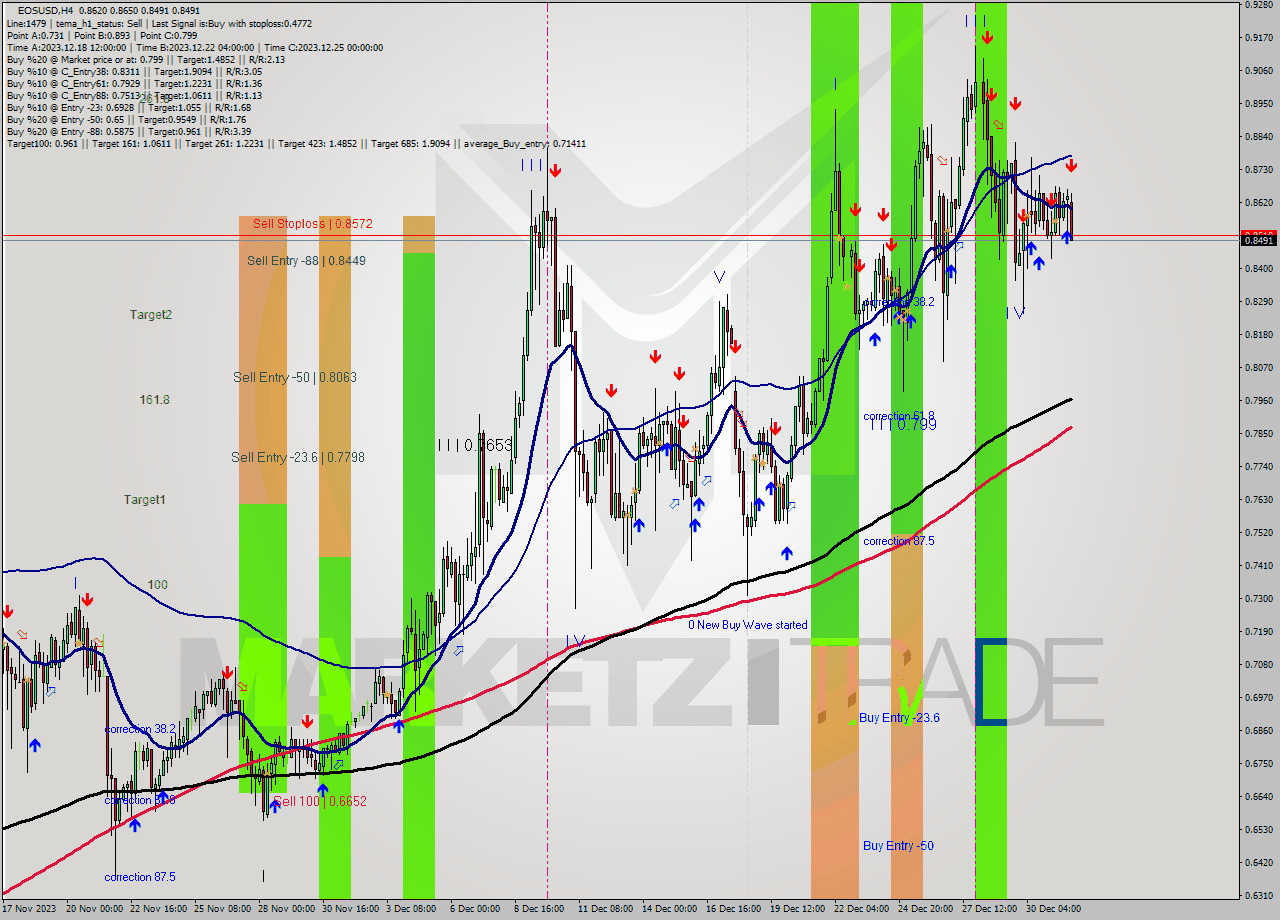
Task: Click the '30 Dec 04:00' time axis label
Action: coord(1053,910)
